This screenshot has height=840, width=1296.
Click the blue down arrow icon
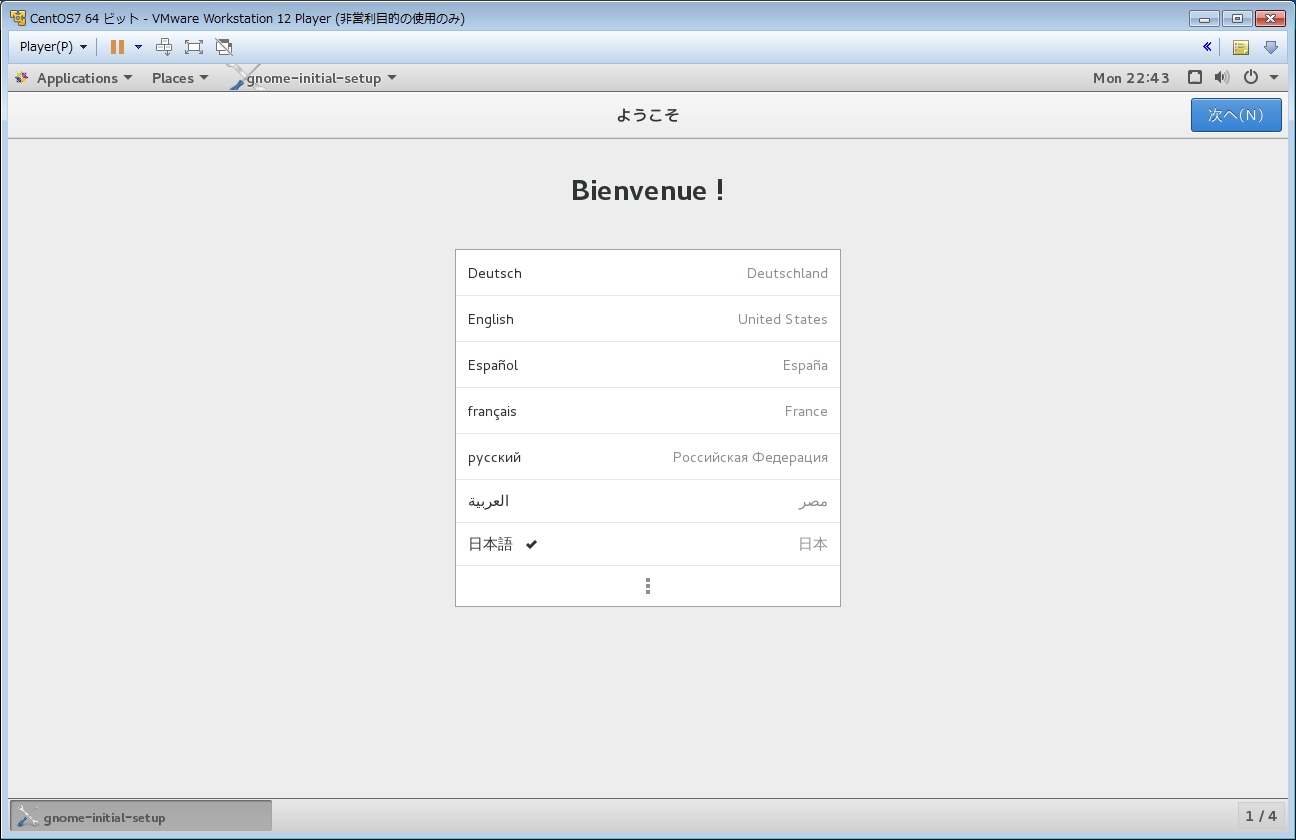(x=1271, y=47)
